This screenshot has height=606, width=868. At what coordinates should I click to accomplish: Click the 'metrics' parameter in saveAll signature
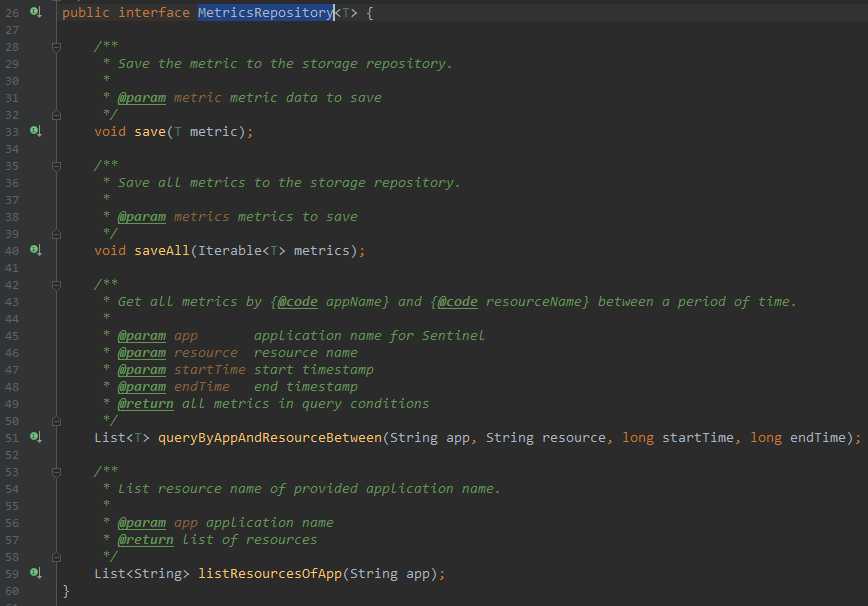pos(322,251)
